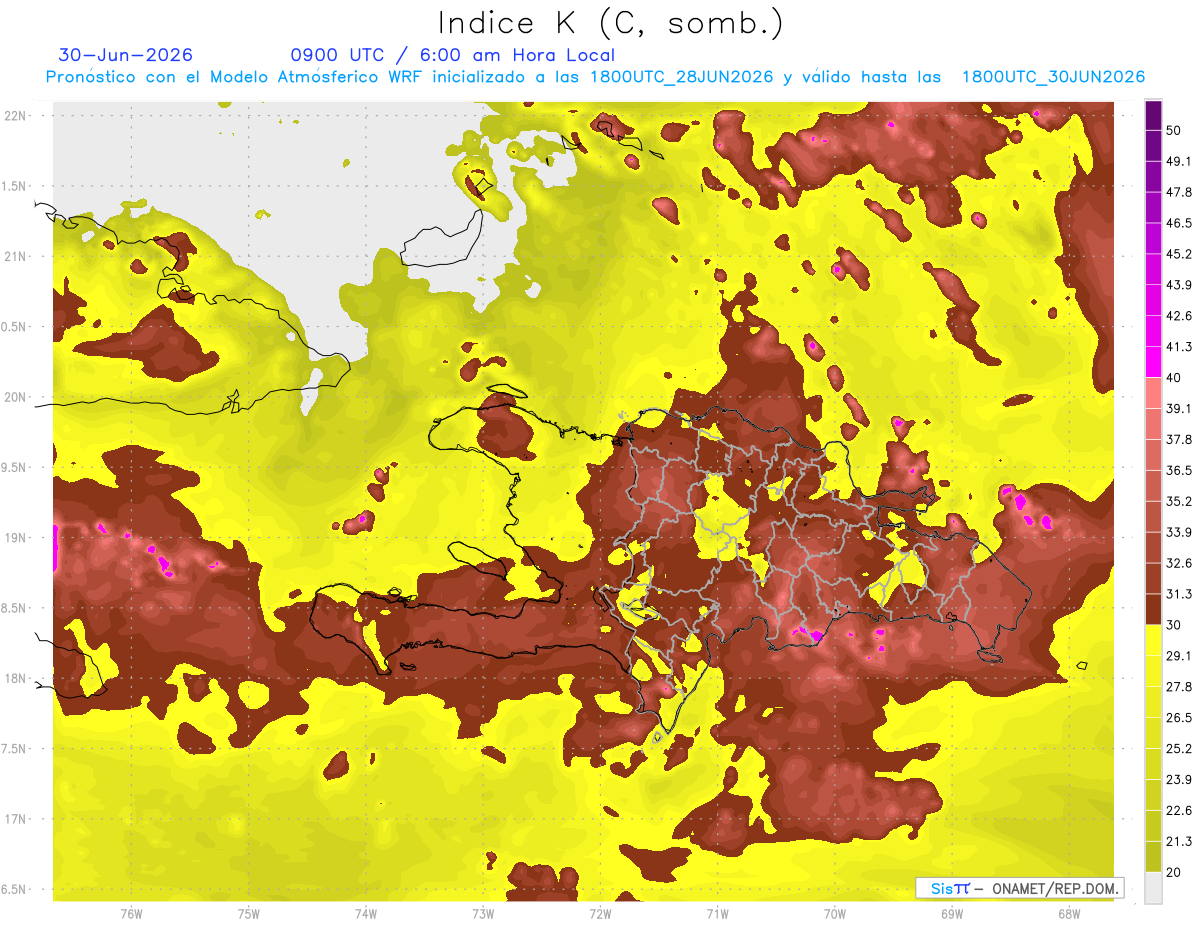Click the '9.5N' latitude label
Viewport: 1200px width, 927px height.
[15, 468]
